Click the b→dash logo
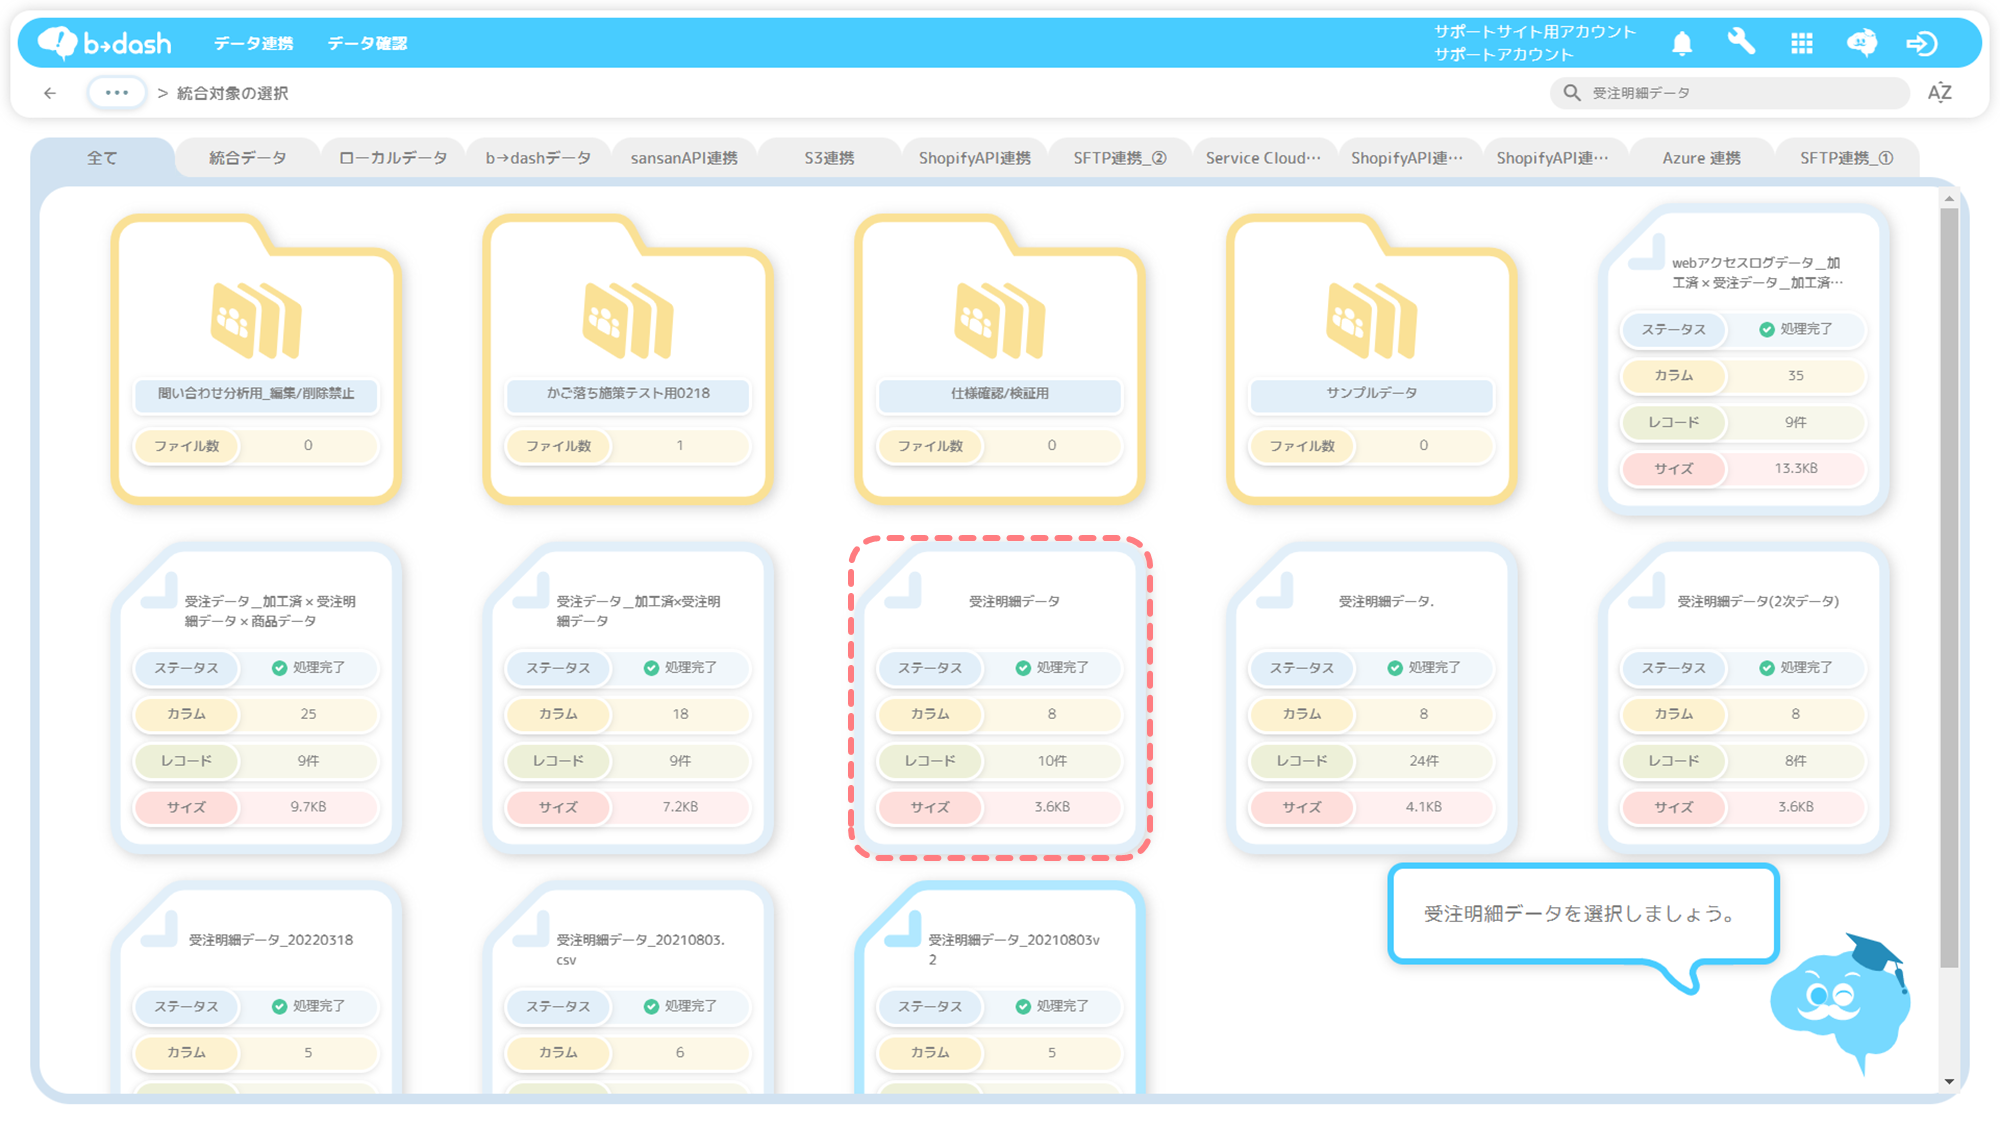The height and width of the screenshot is (1125, 2000). pyautogui.click(x=105, y=43)
